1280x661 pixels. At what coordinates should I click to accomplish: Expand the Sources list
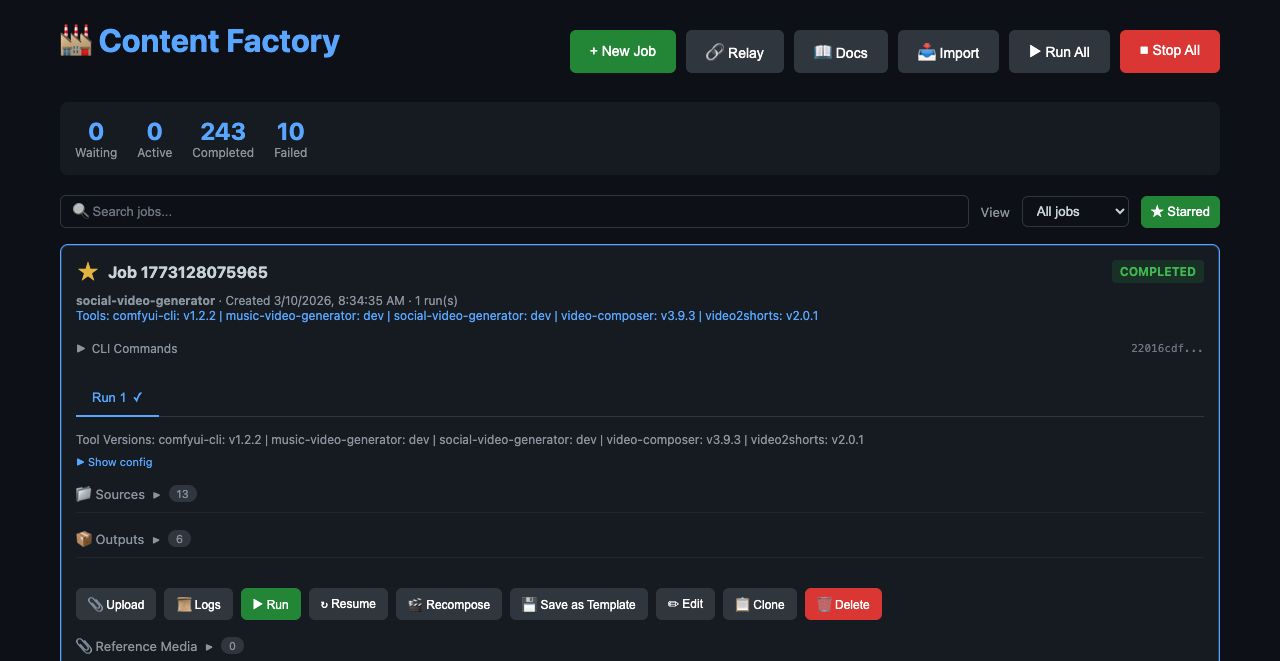(x=157, y=494)
